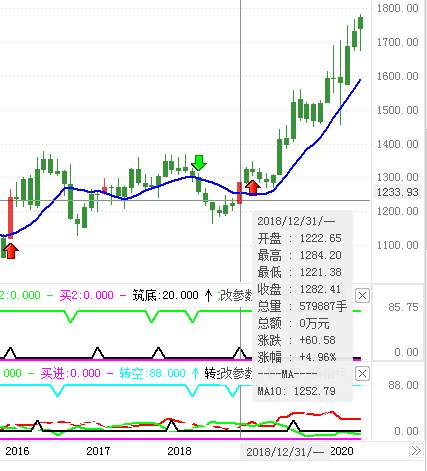
Task: Click the 涨幅 +4.96% tooltip row
Action: pos(297,357)
